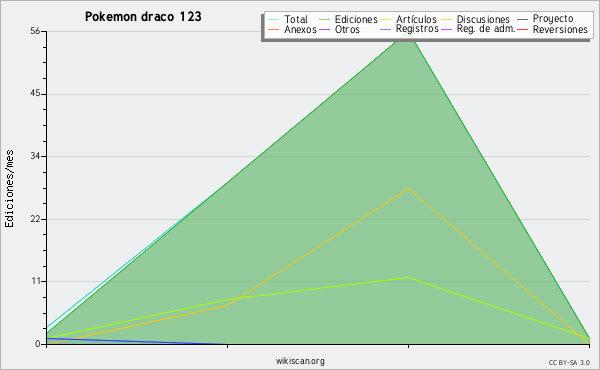Click the cyan Total legend line swatch

(274, 19)
